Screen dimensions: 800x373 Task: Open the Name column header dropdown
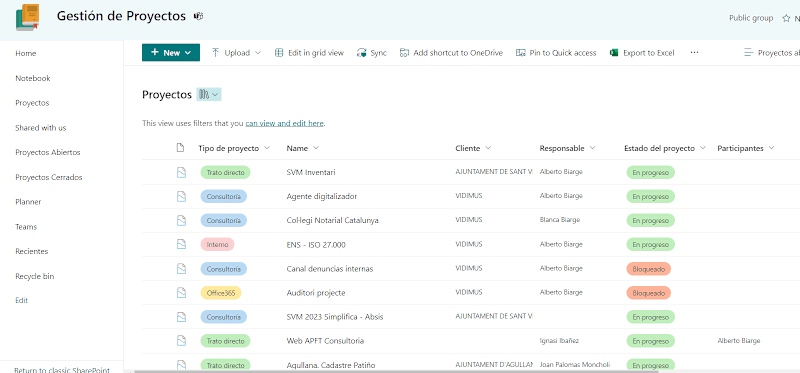316,148
